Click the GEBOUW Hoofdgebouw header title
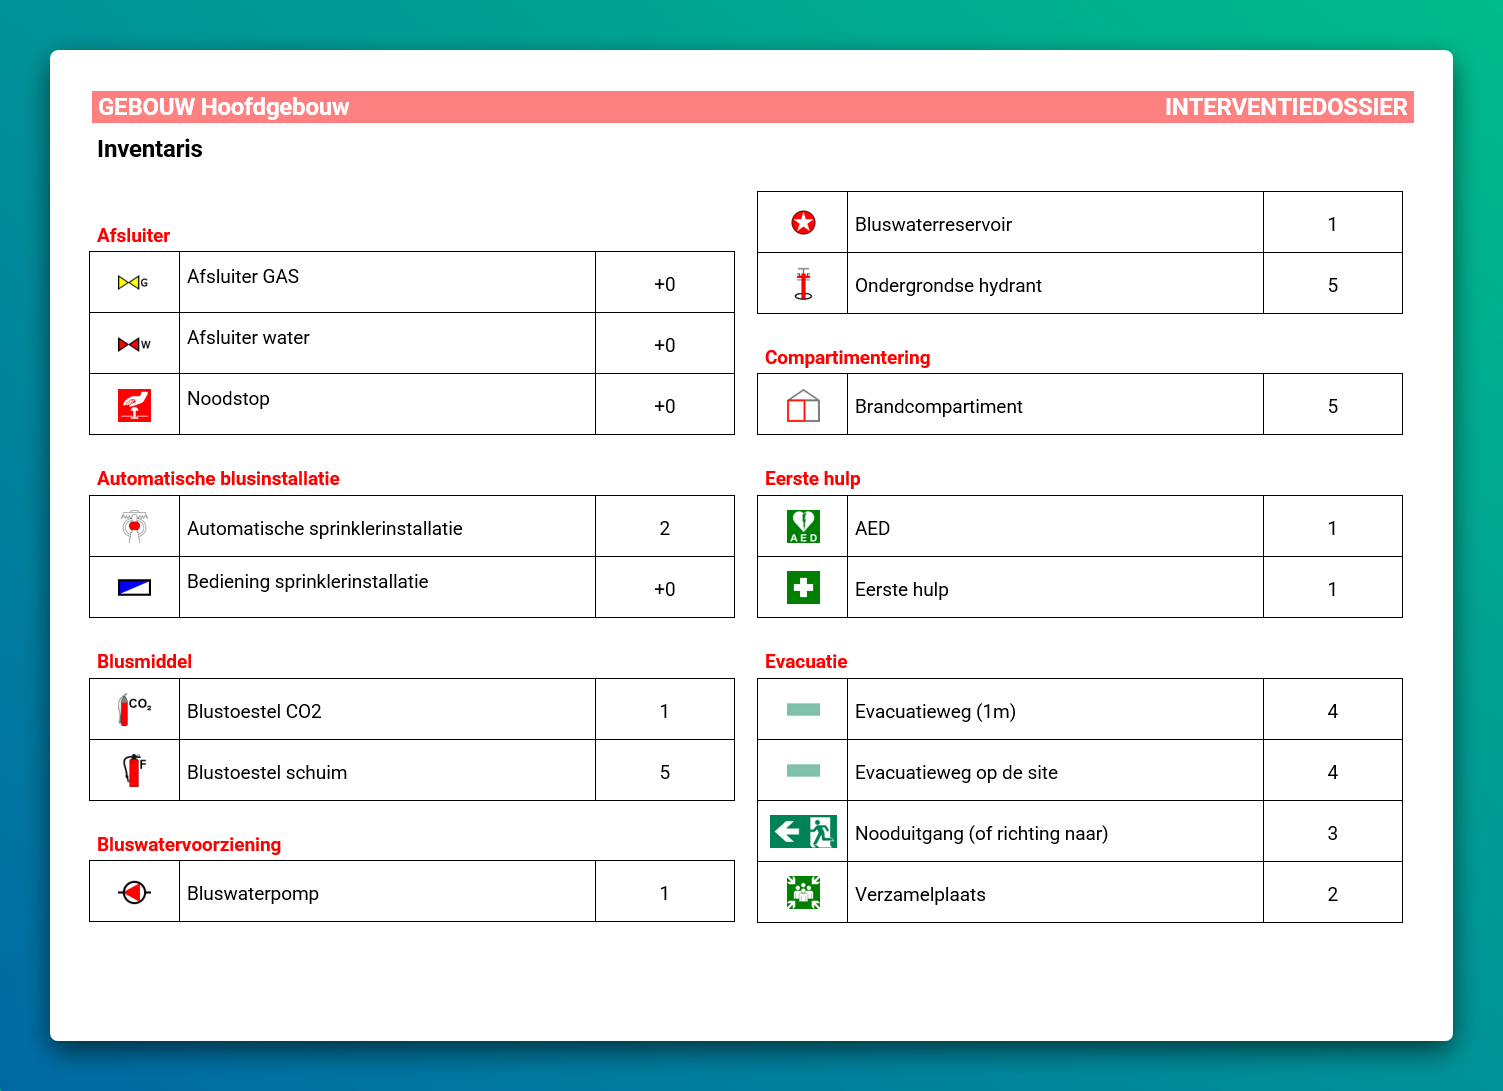Viewport: 1503px width, 1091px height. 223,107
